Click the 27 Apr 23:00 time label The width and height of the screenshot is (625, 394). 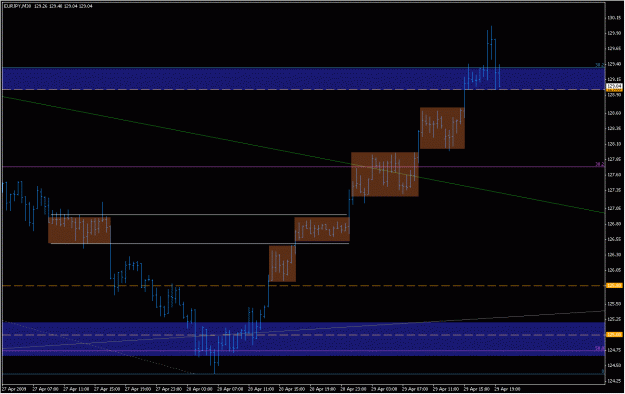click(169, 389)
